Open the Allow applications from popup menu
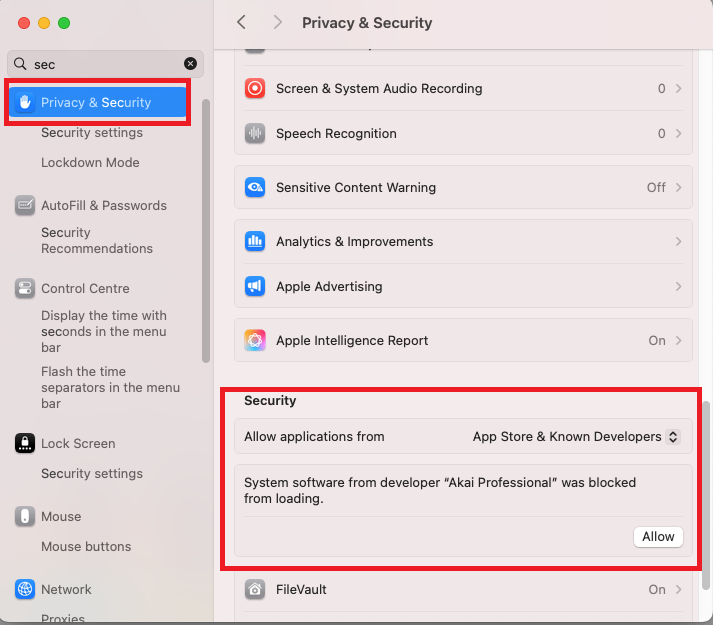Viewport: 714px width, 626px height. [576, 437]
